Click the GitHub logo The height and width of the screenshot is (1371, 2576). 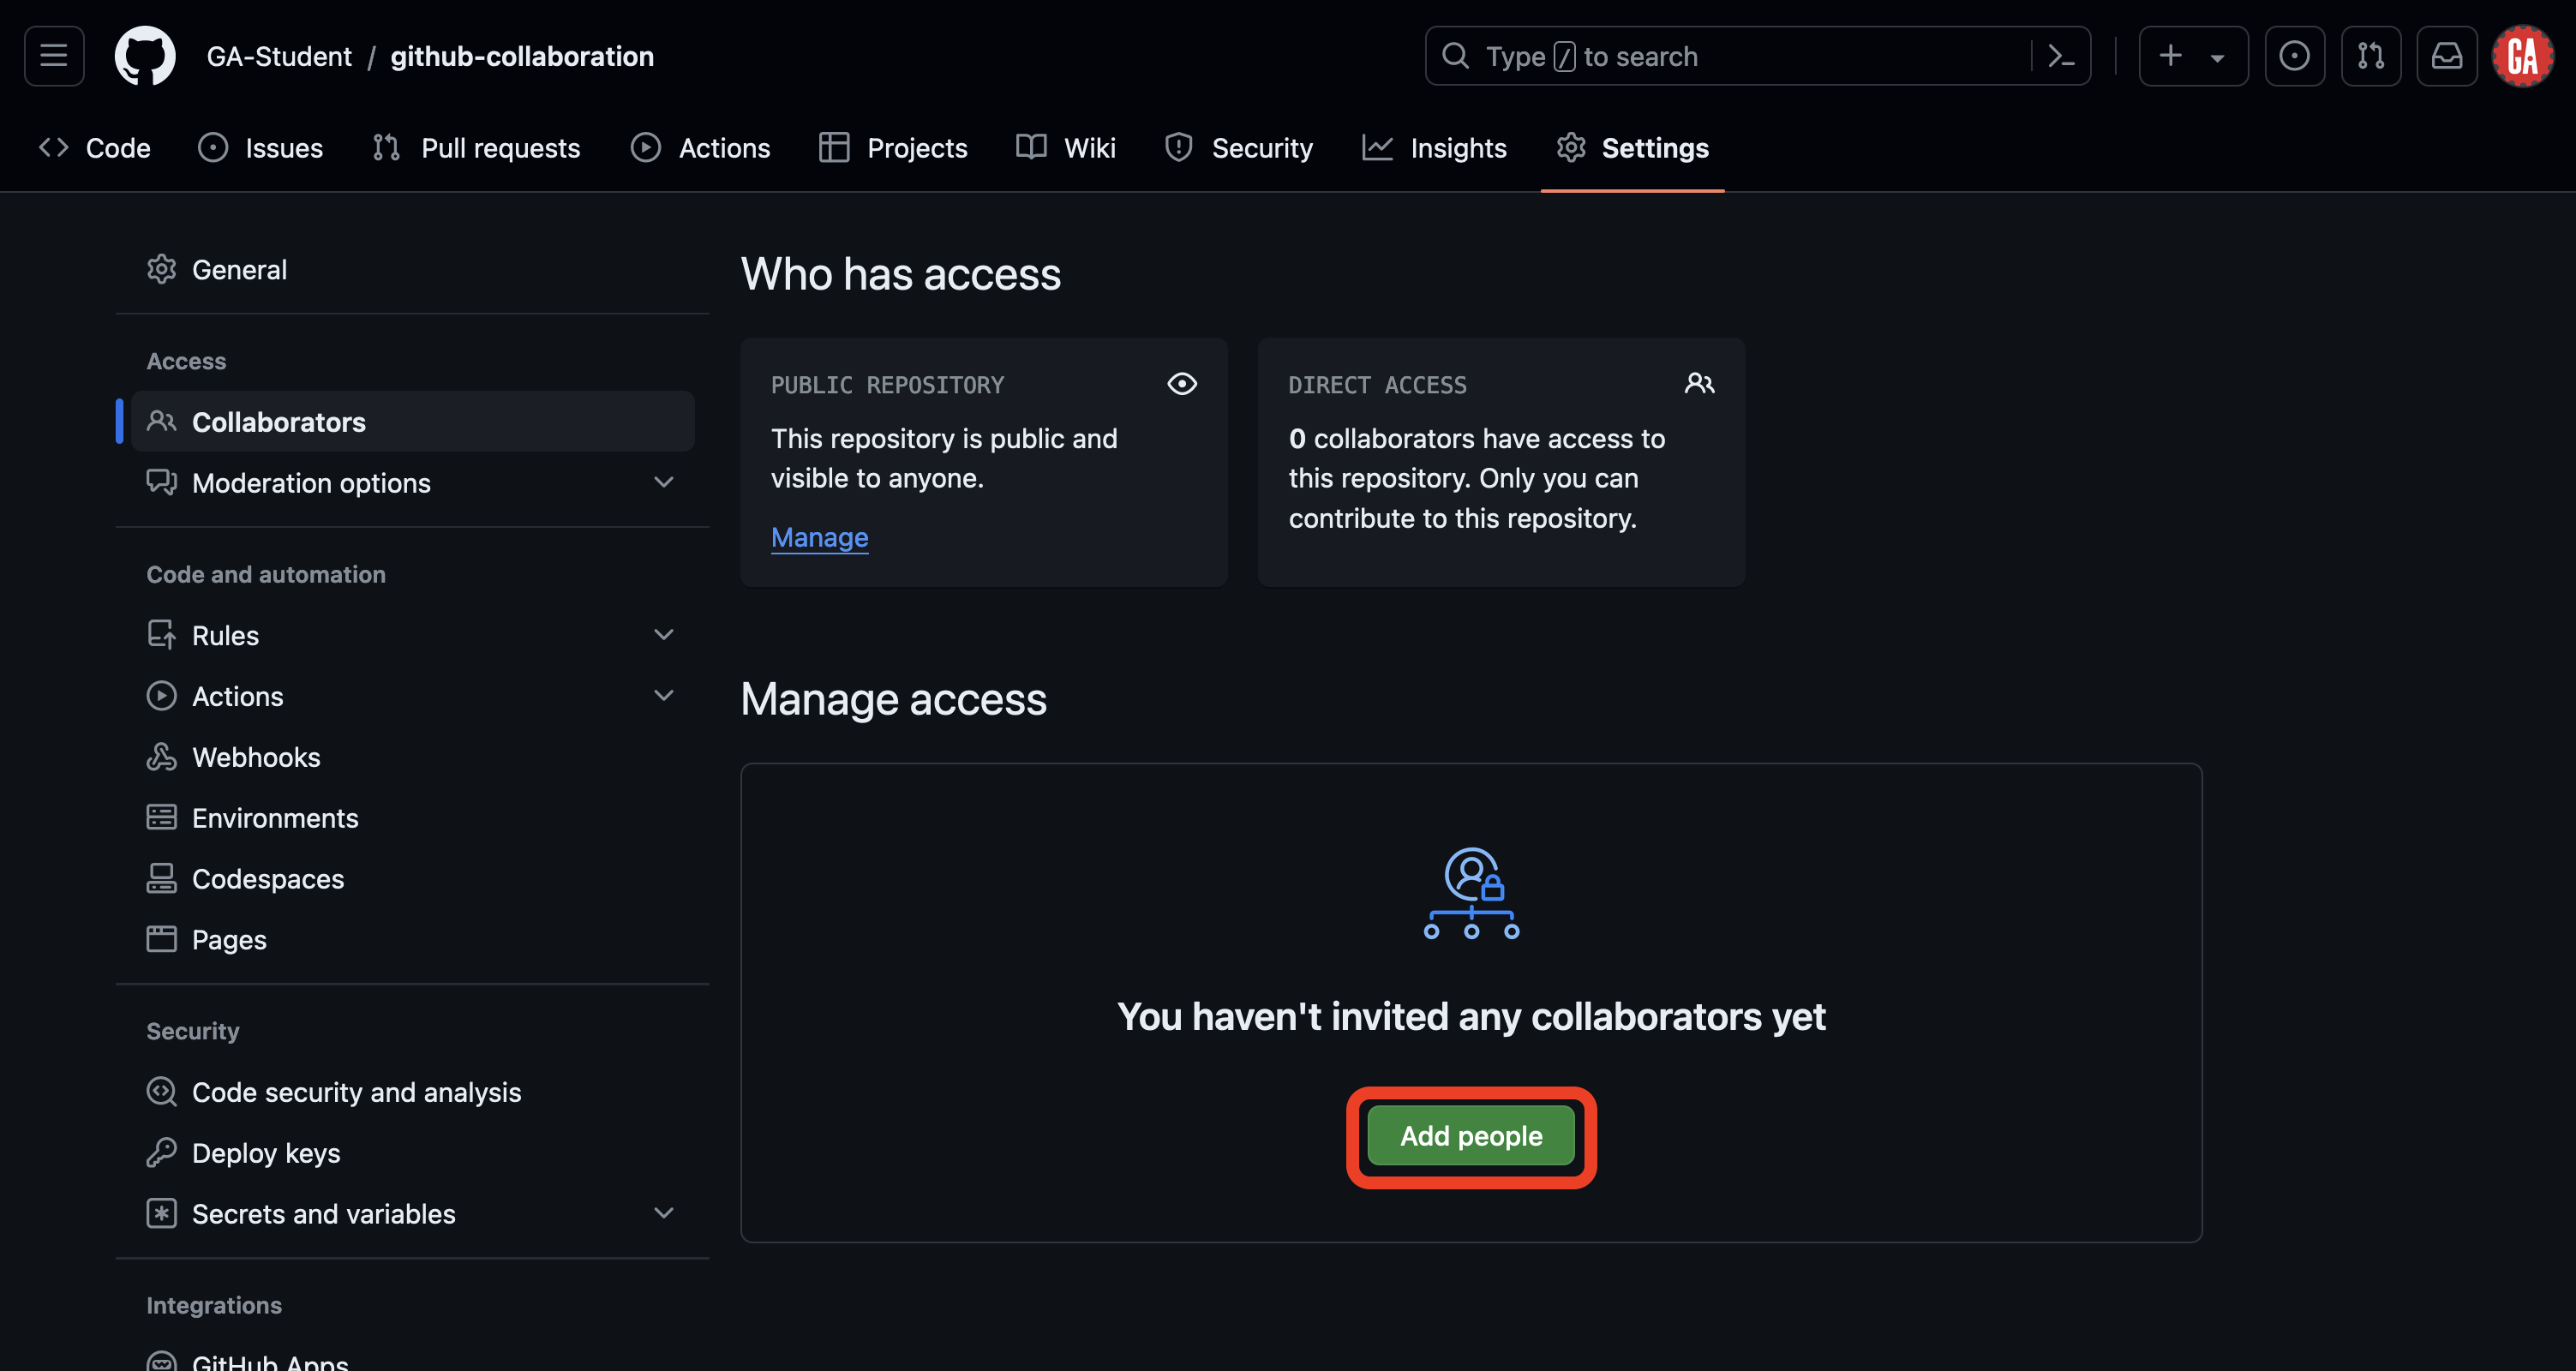[x=145, y=55]
